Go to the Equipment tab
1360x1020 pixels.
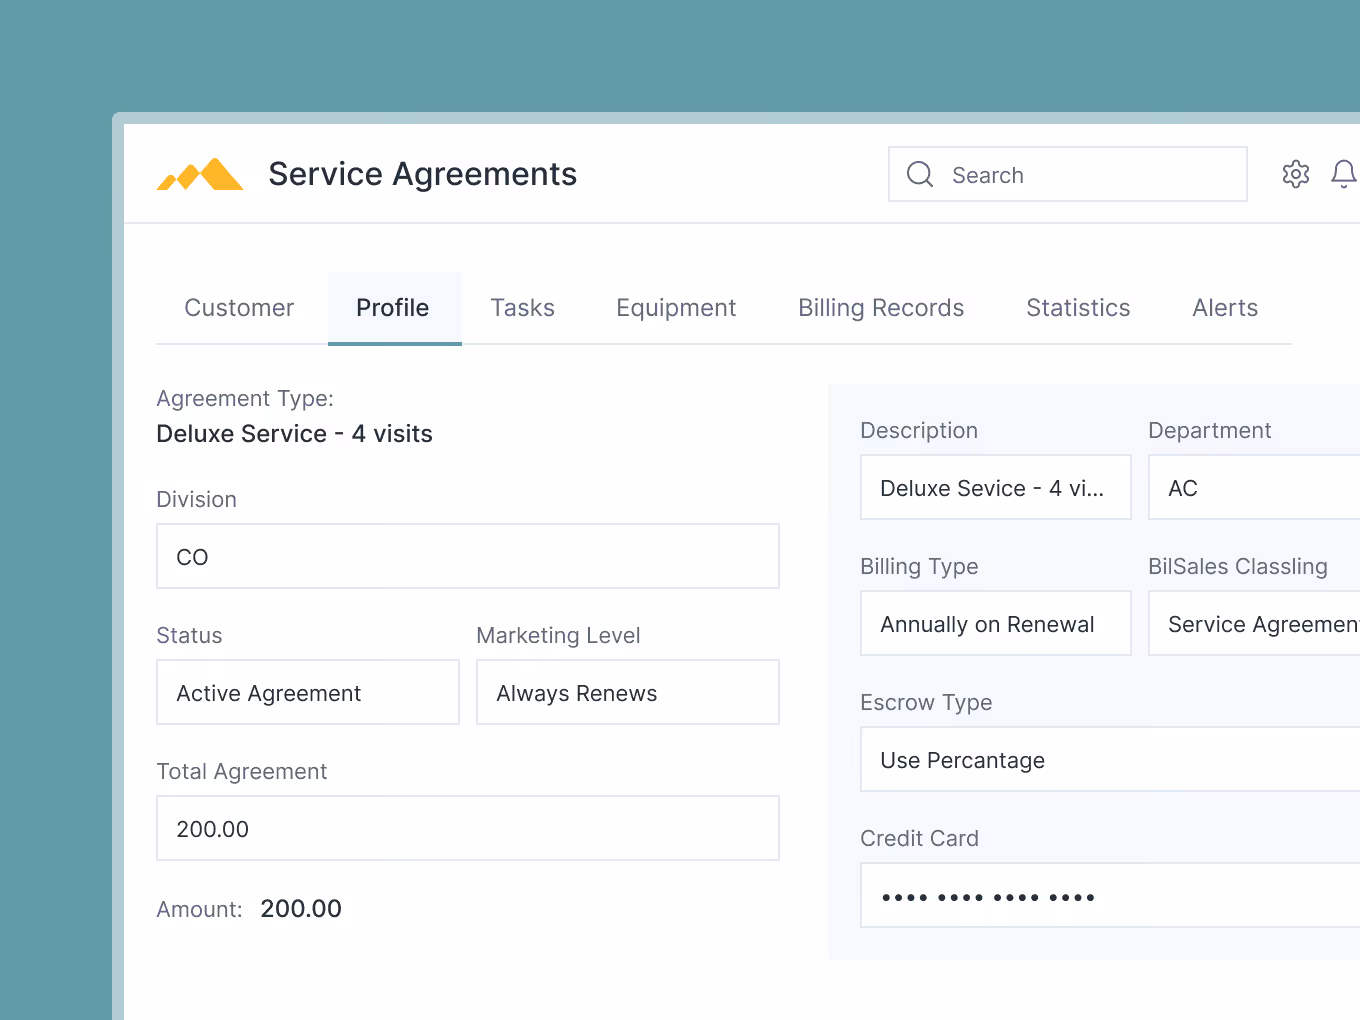(x=676, y=308)
